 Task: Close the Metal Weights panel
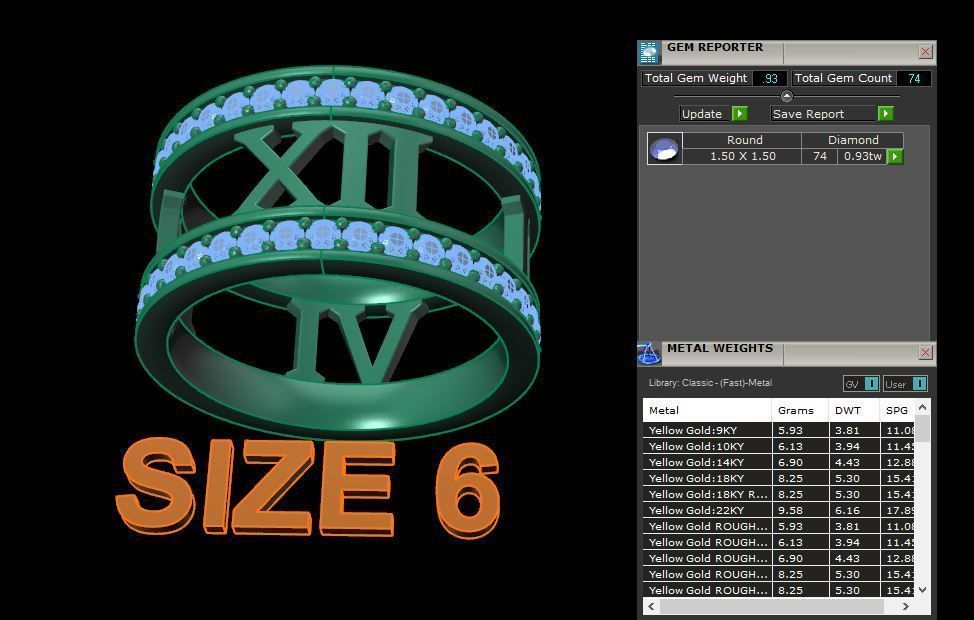[x=925, y=353]
